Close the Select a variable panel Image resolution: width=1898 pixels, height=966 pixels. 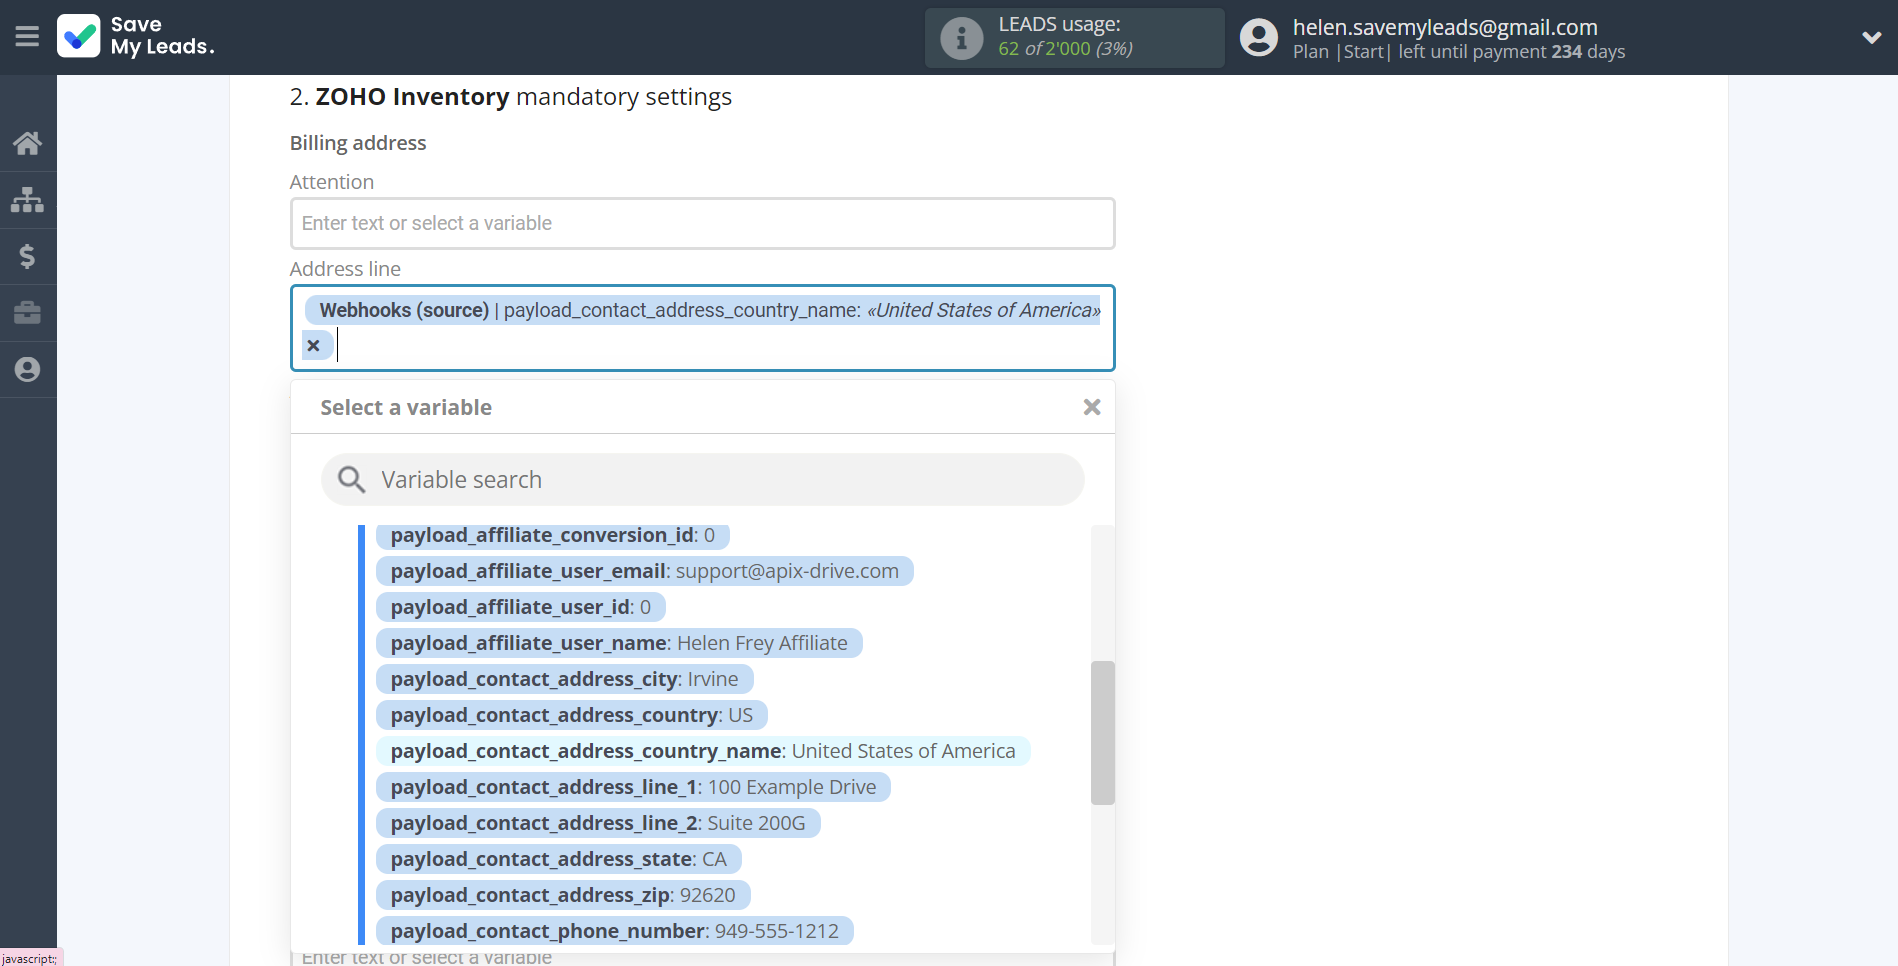coord(1092,407)
